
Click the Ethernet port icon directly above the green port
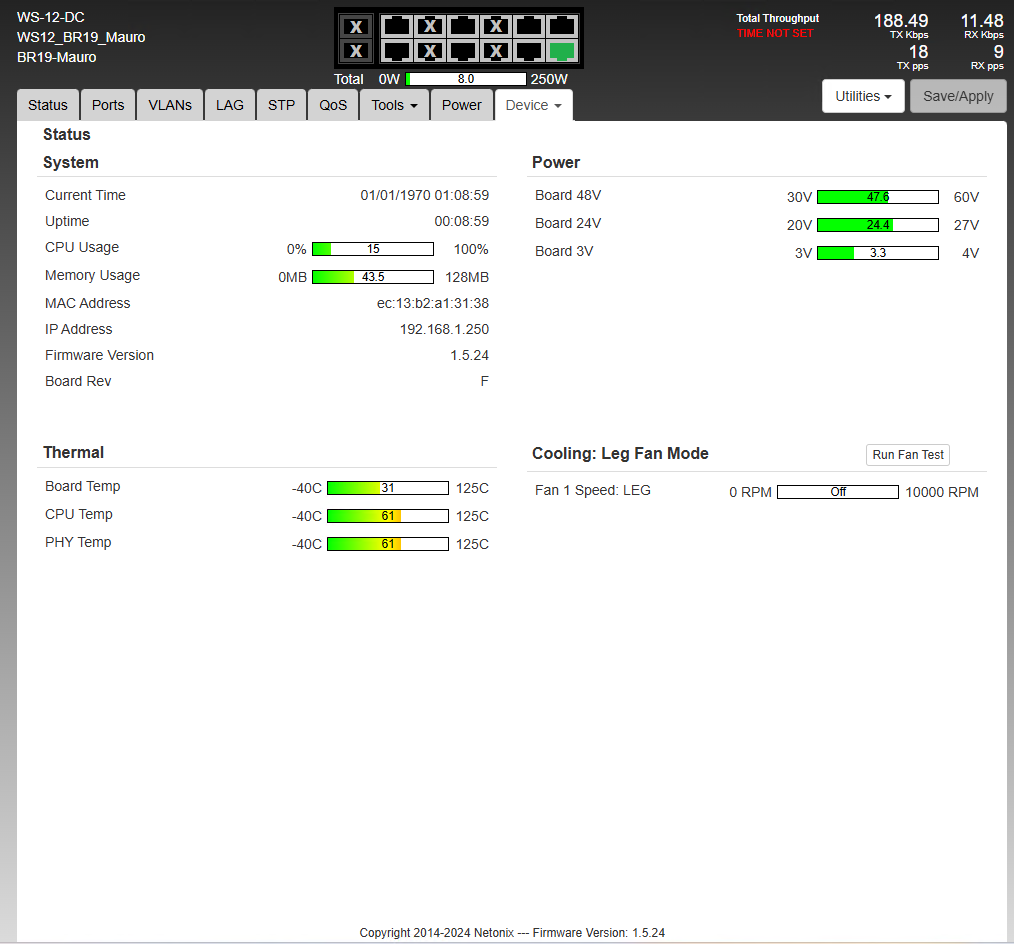pyautogui.click(x=562, y=27)
